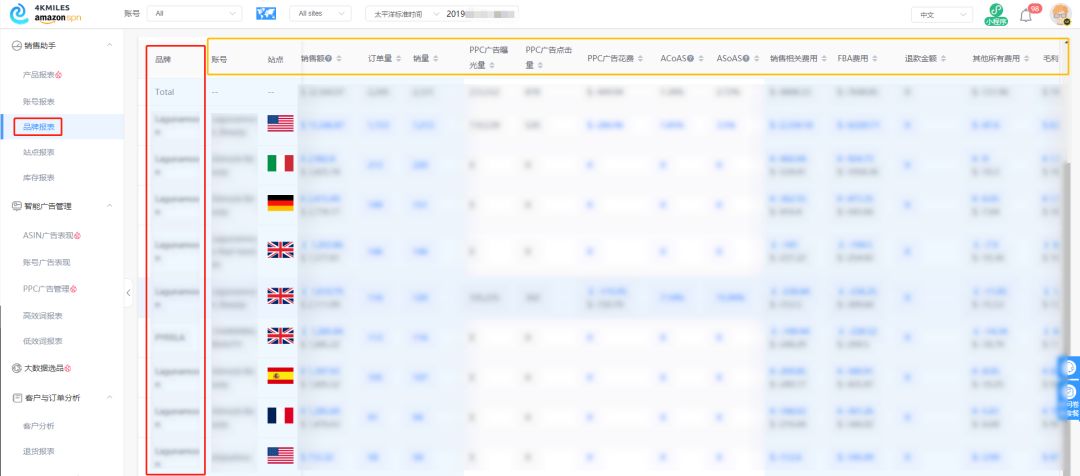Click the Italy flag site row
This screenshot has height=476, width=1080.
point(280,164)
